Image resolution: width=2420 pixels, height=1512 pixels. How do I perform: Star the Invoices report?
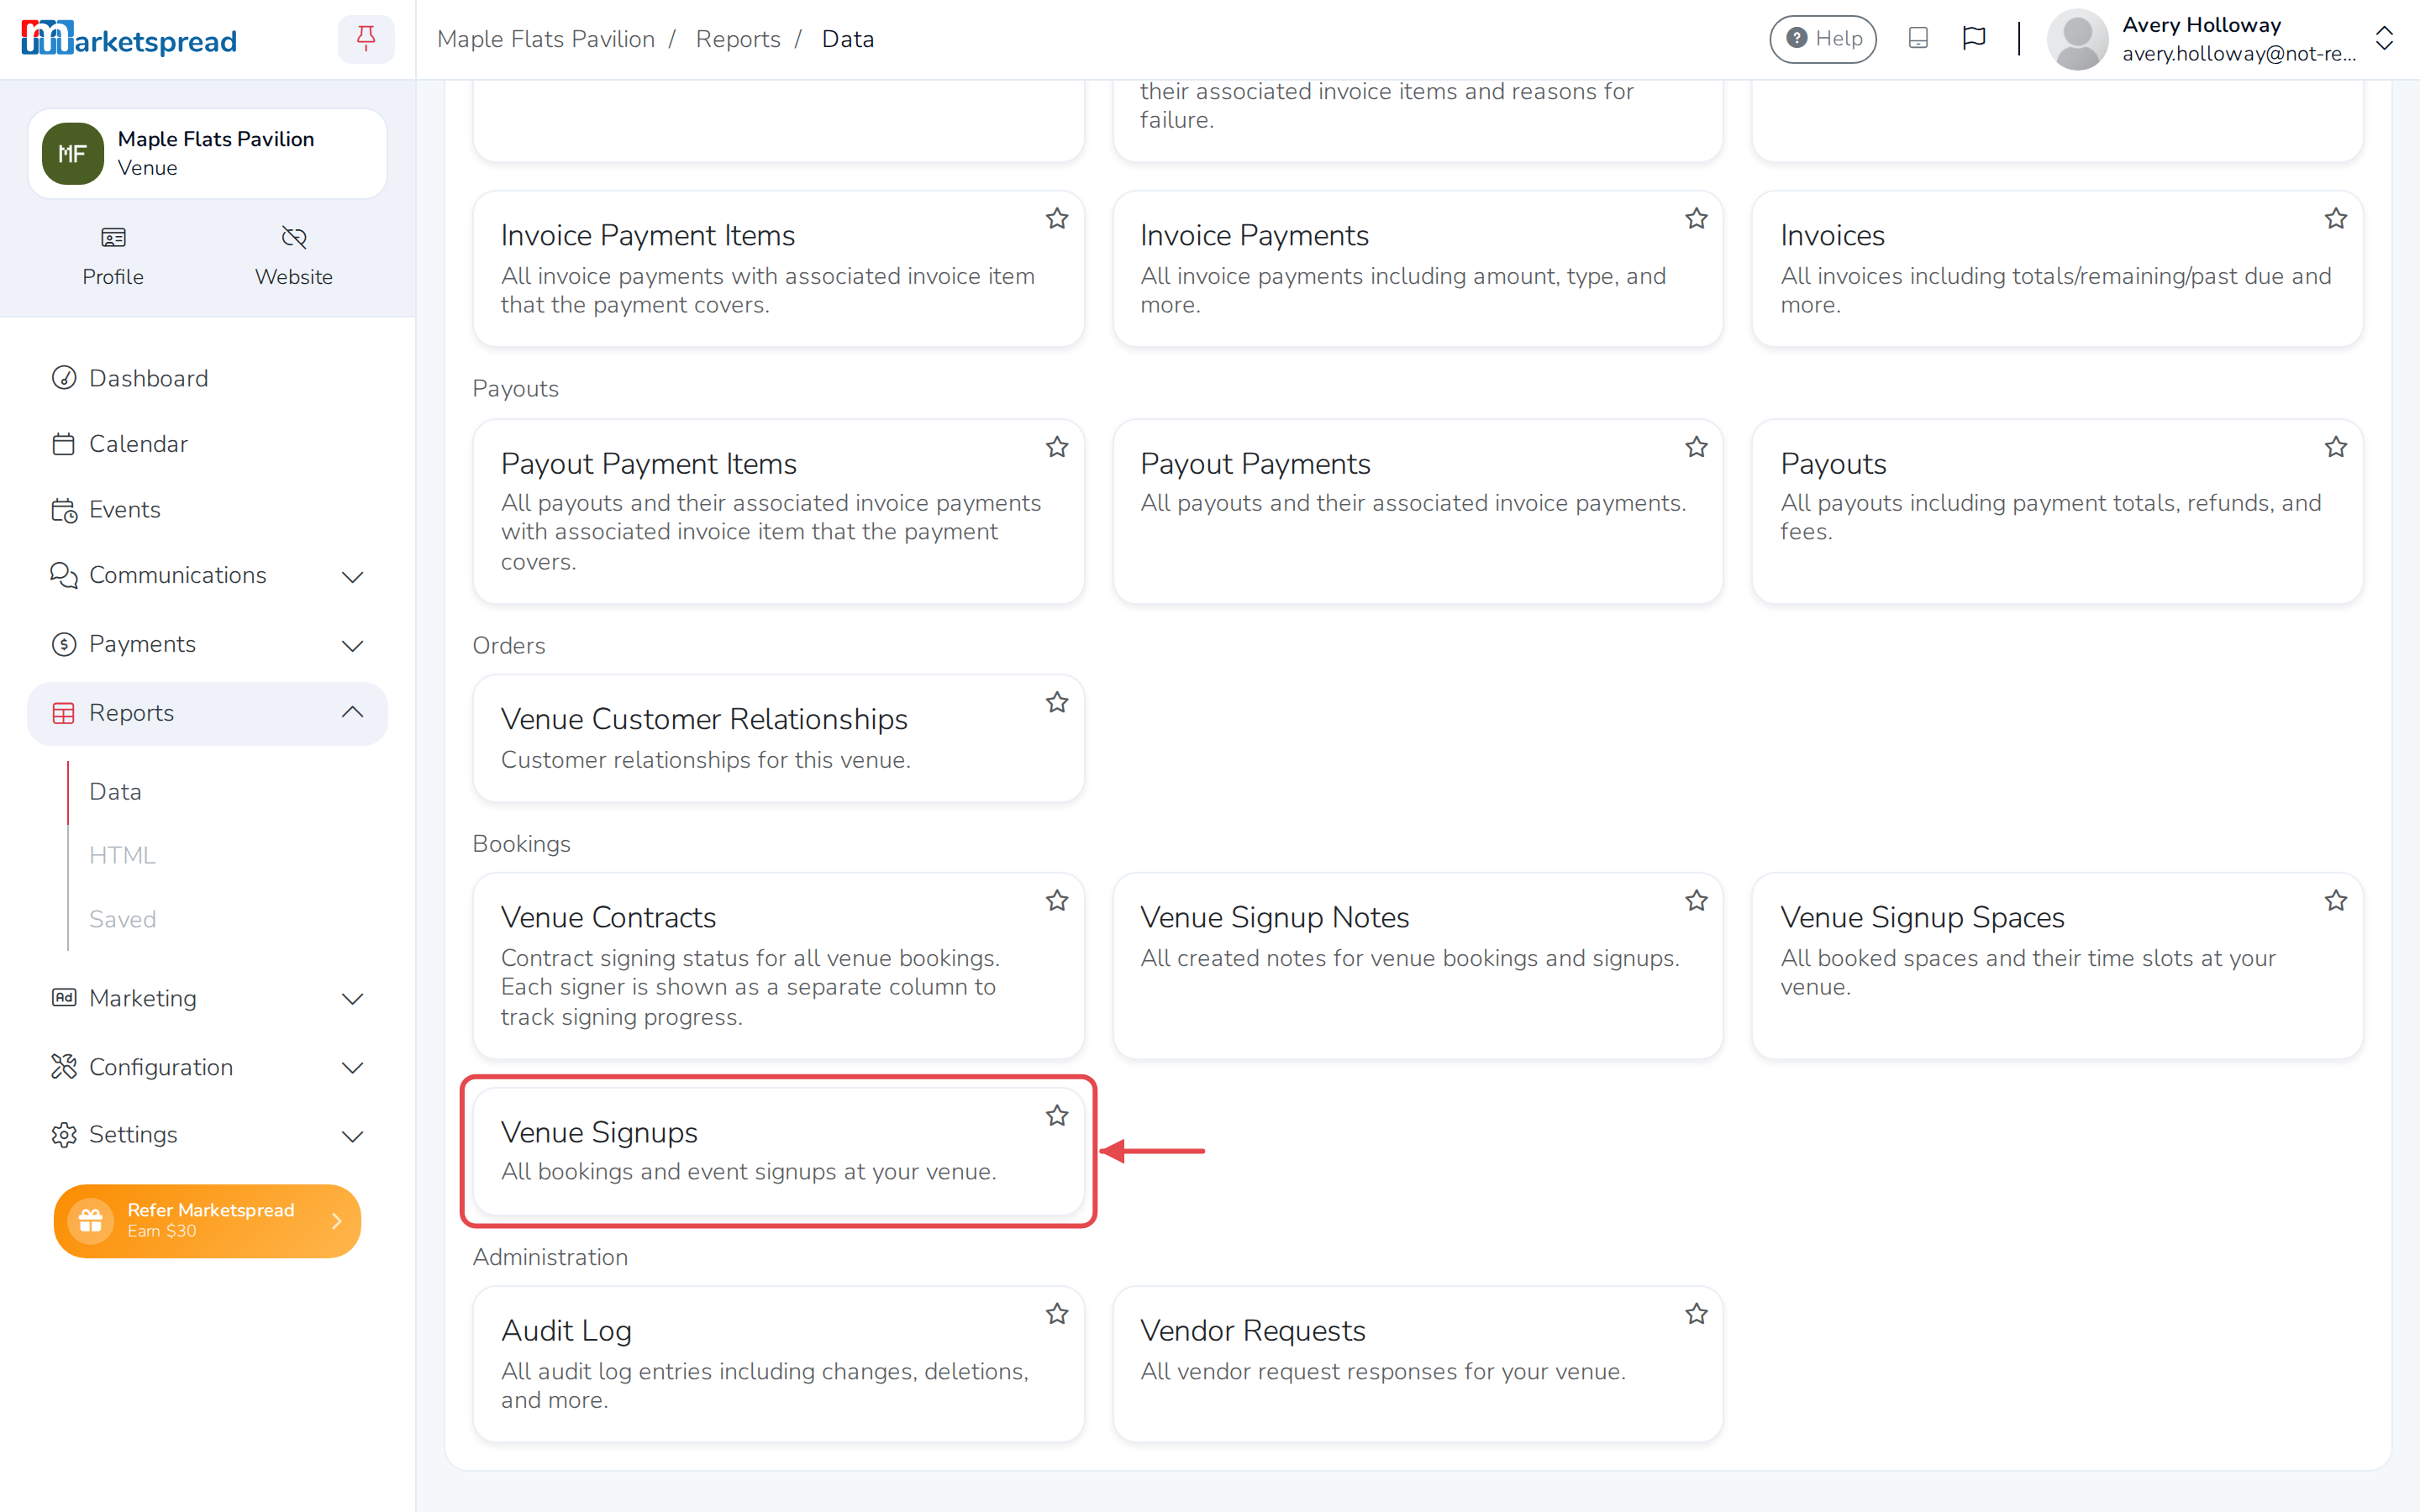pos(2335,218)
